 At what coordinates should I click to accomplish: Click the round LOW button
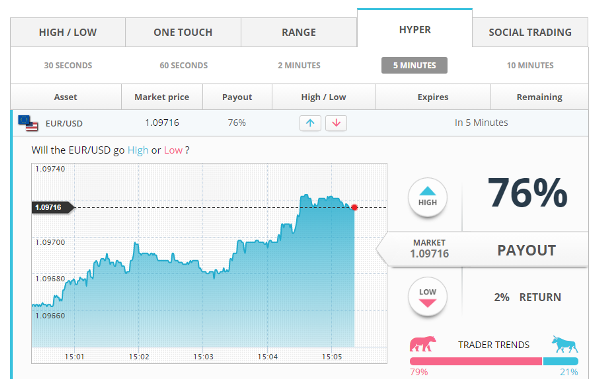point(427,297)
